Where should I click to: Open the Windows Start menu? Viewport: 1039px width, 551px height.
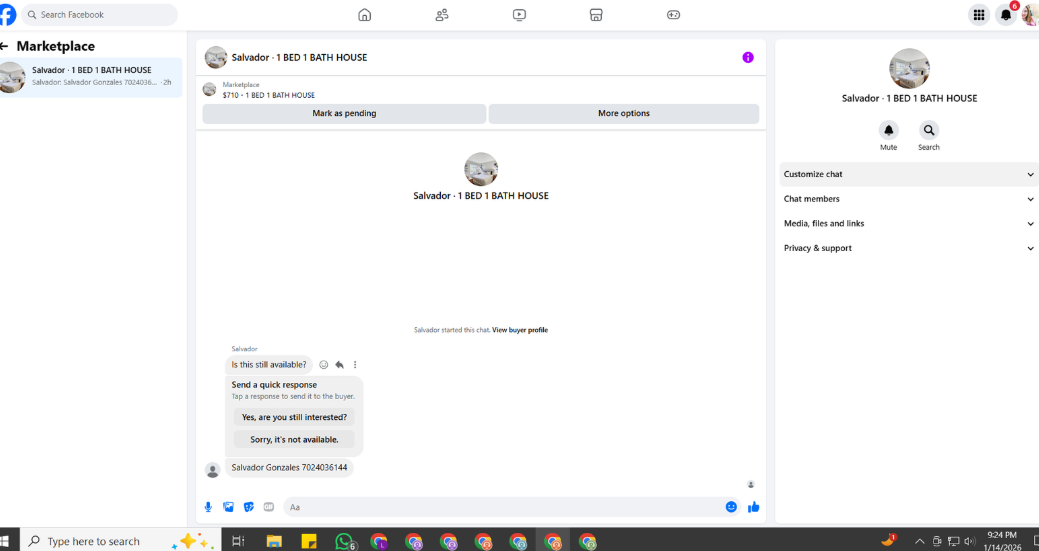(x=5, y=541)
